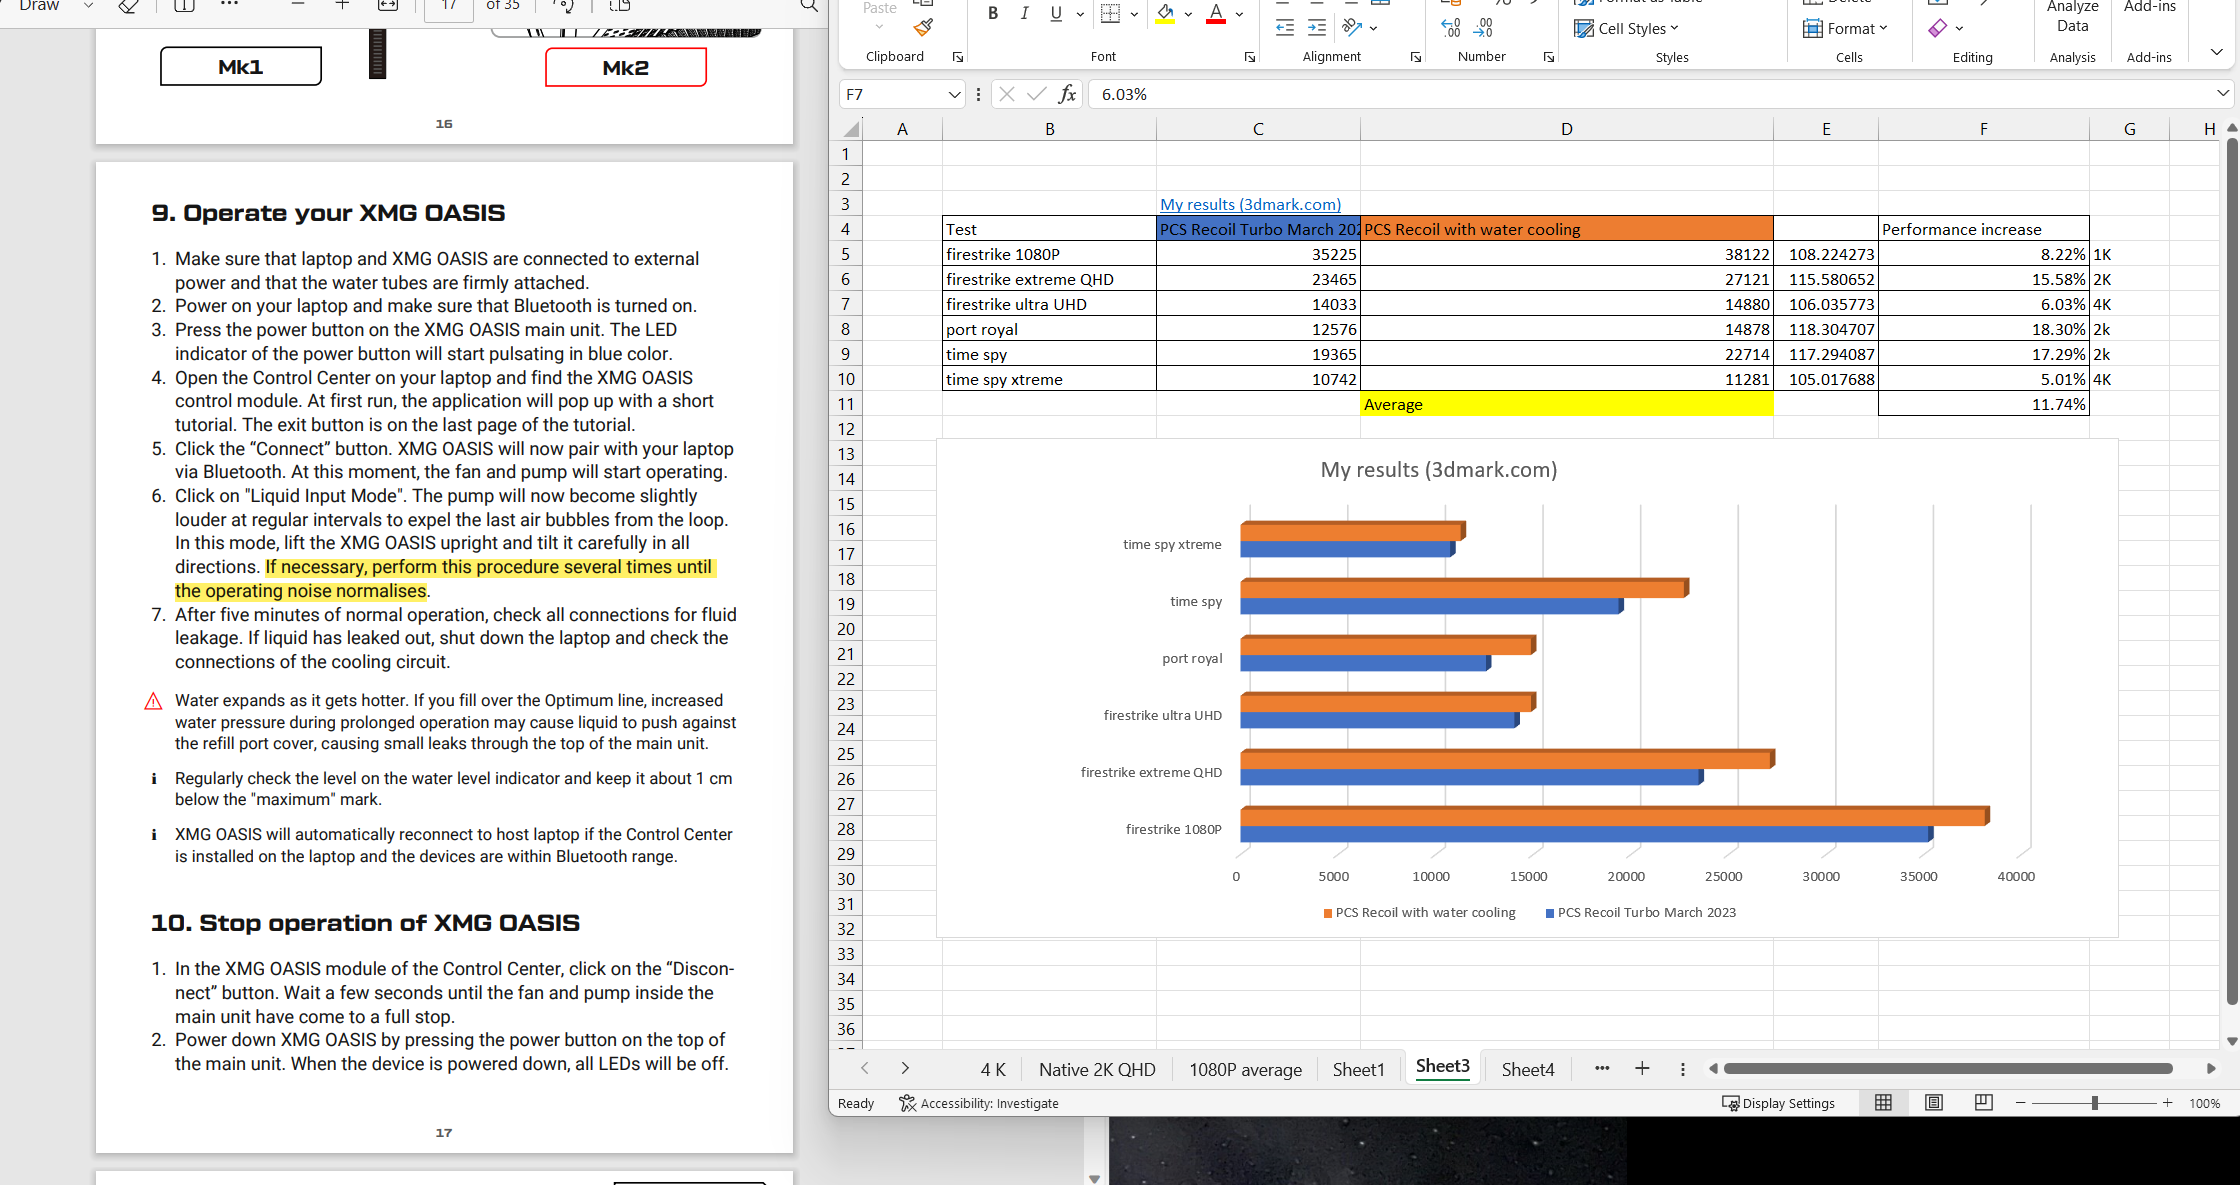The height and width of the screenshot is (1185, 2240).
Task: Click the Excel horizontal scrollbar
Action: pyautogui.click(x=1948, y=1068)
